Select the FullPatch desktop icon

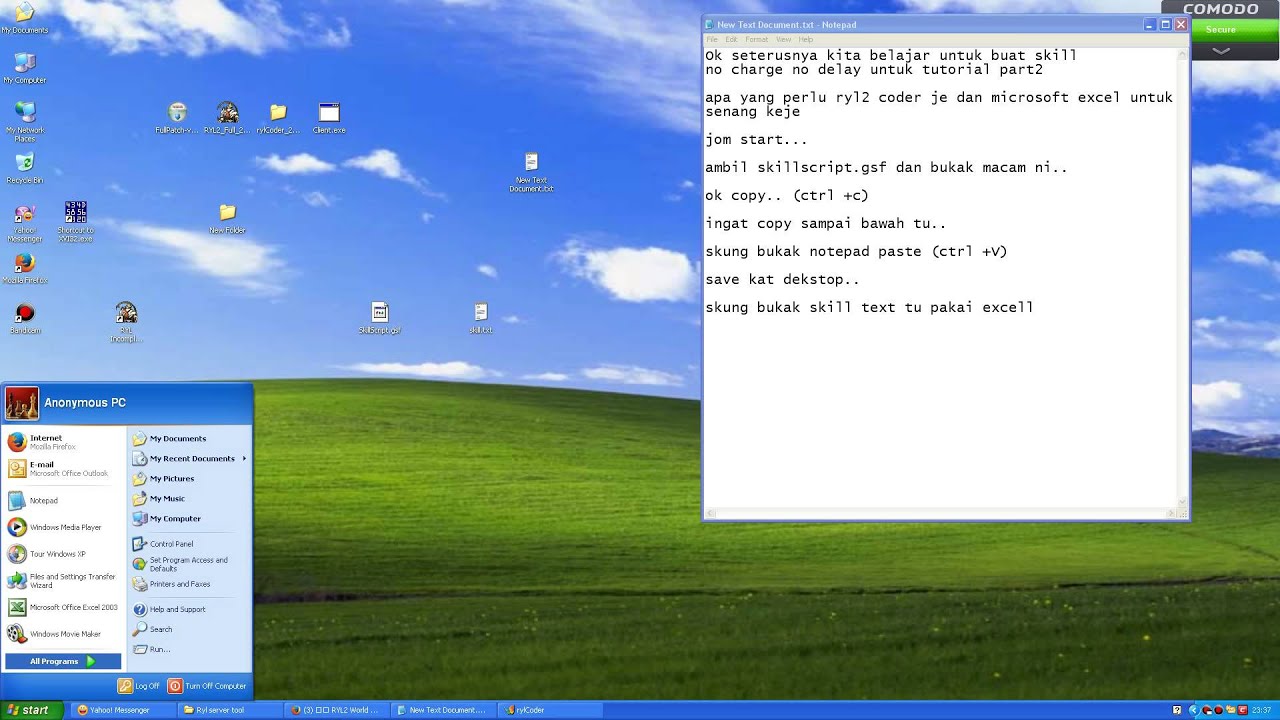click(177, 118)
